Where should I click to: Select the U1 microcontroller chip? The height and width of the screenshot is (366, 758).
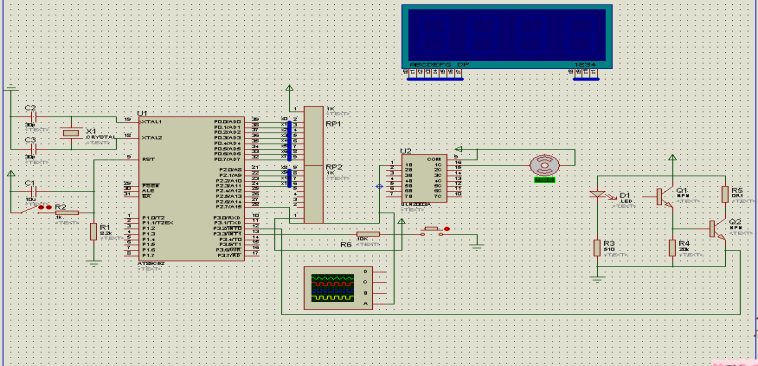pyautogui.click(x=191, y=189)
